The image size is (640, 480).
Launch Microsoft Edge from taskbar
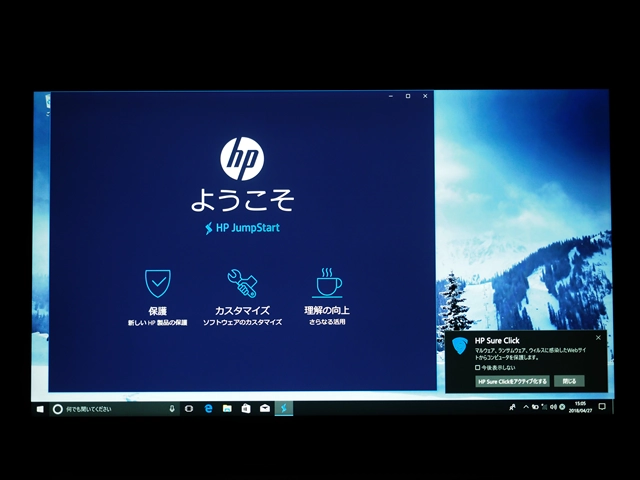point(208,409)
